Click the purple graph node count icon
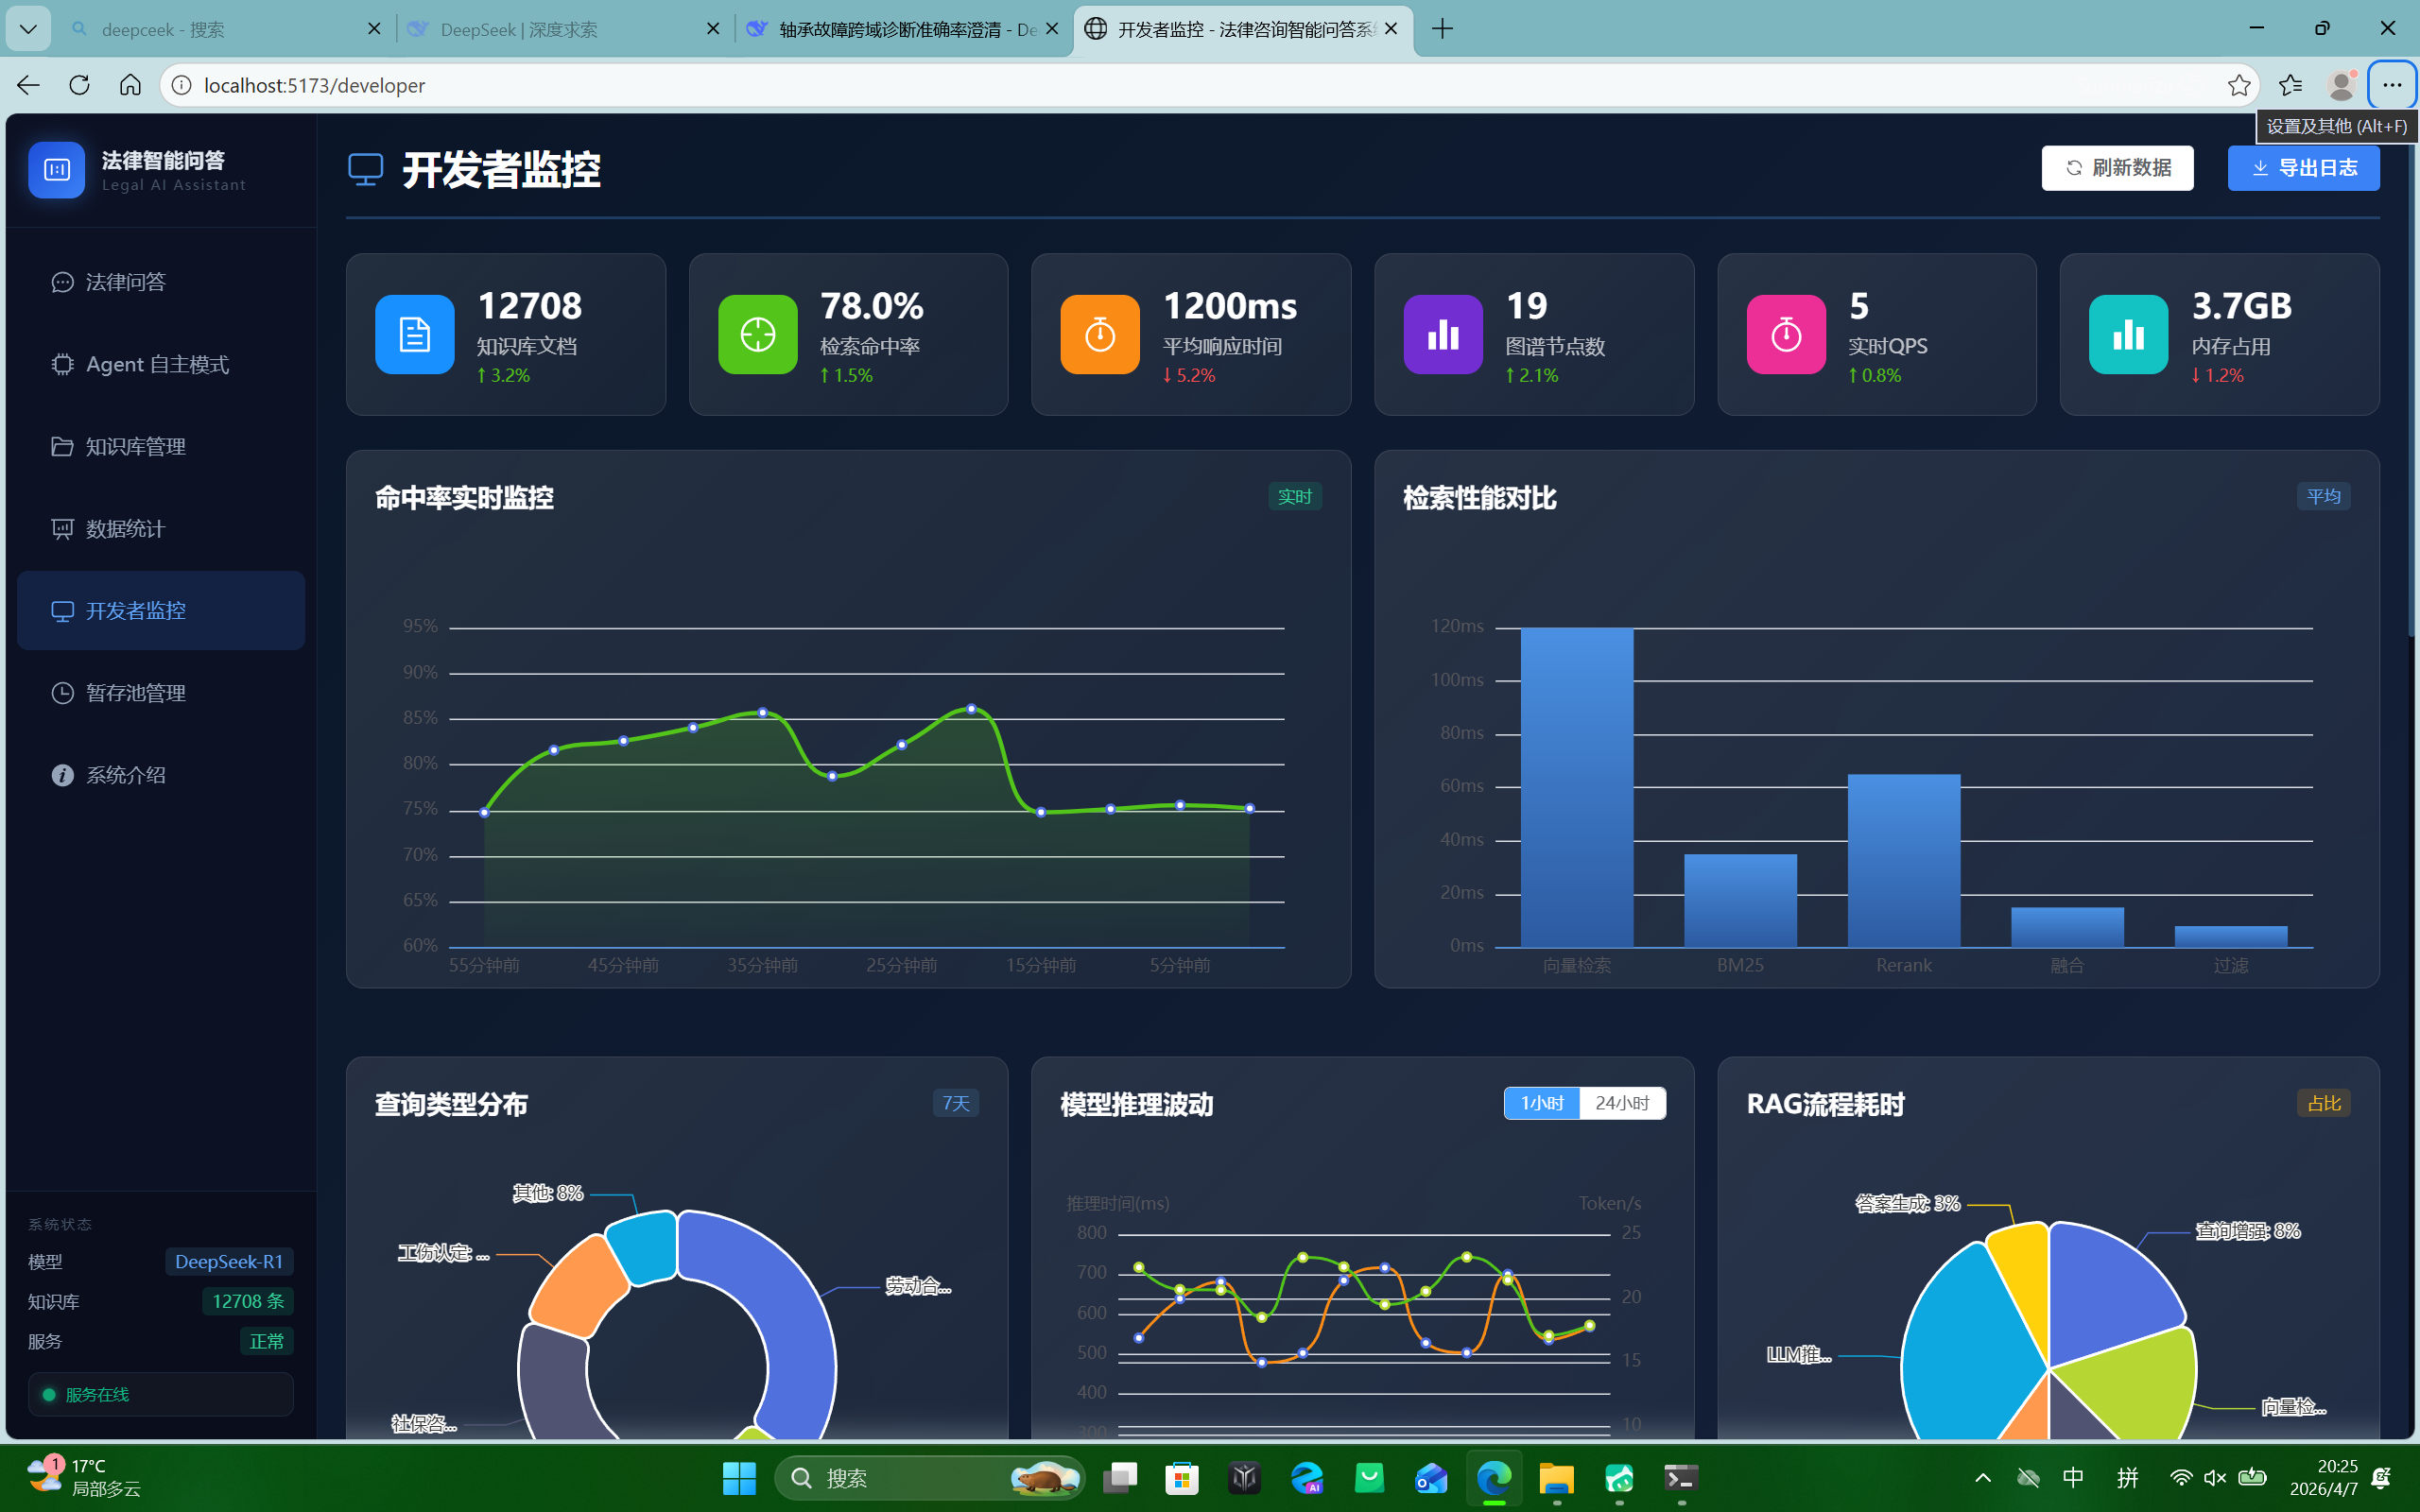Screen dimensions: 2420x1512 (1442, 334)
